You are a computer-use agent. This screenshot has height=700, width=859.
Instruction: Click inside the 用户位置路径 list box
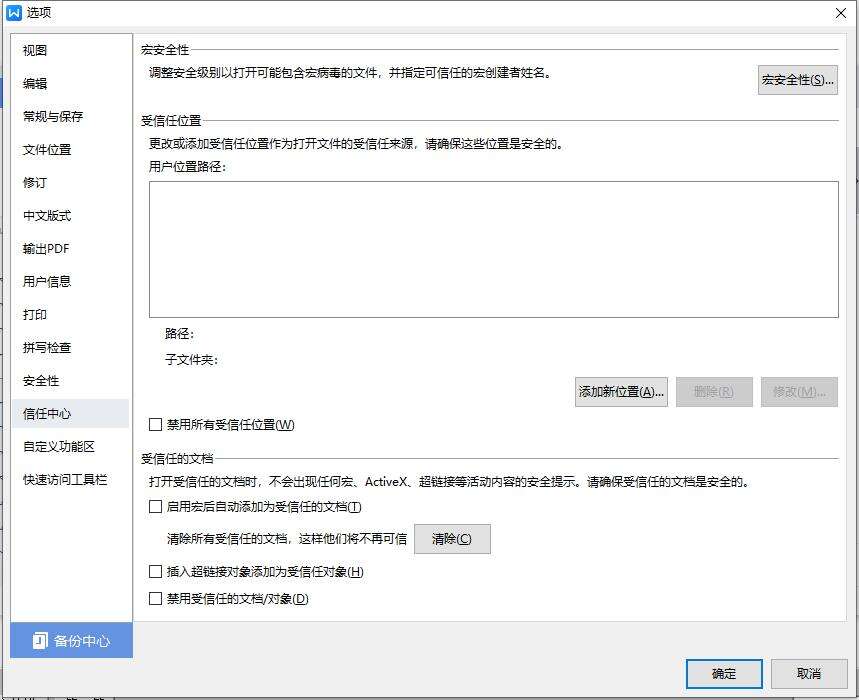tap(494, 249)
